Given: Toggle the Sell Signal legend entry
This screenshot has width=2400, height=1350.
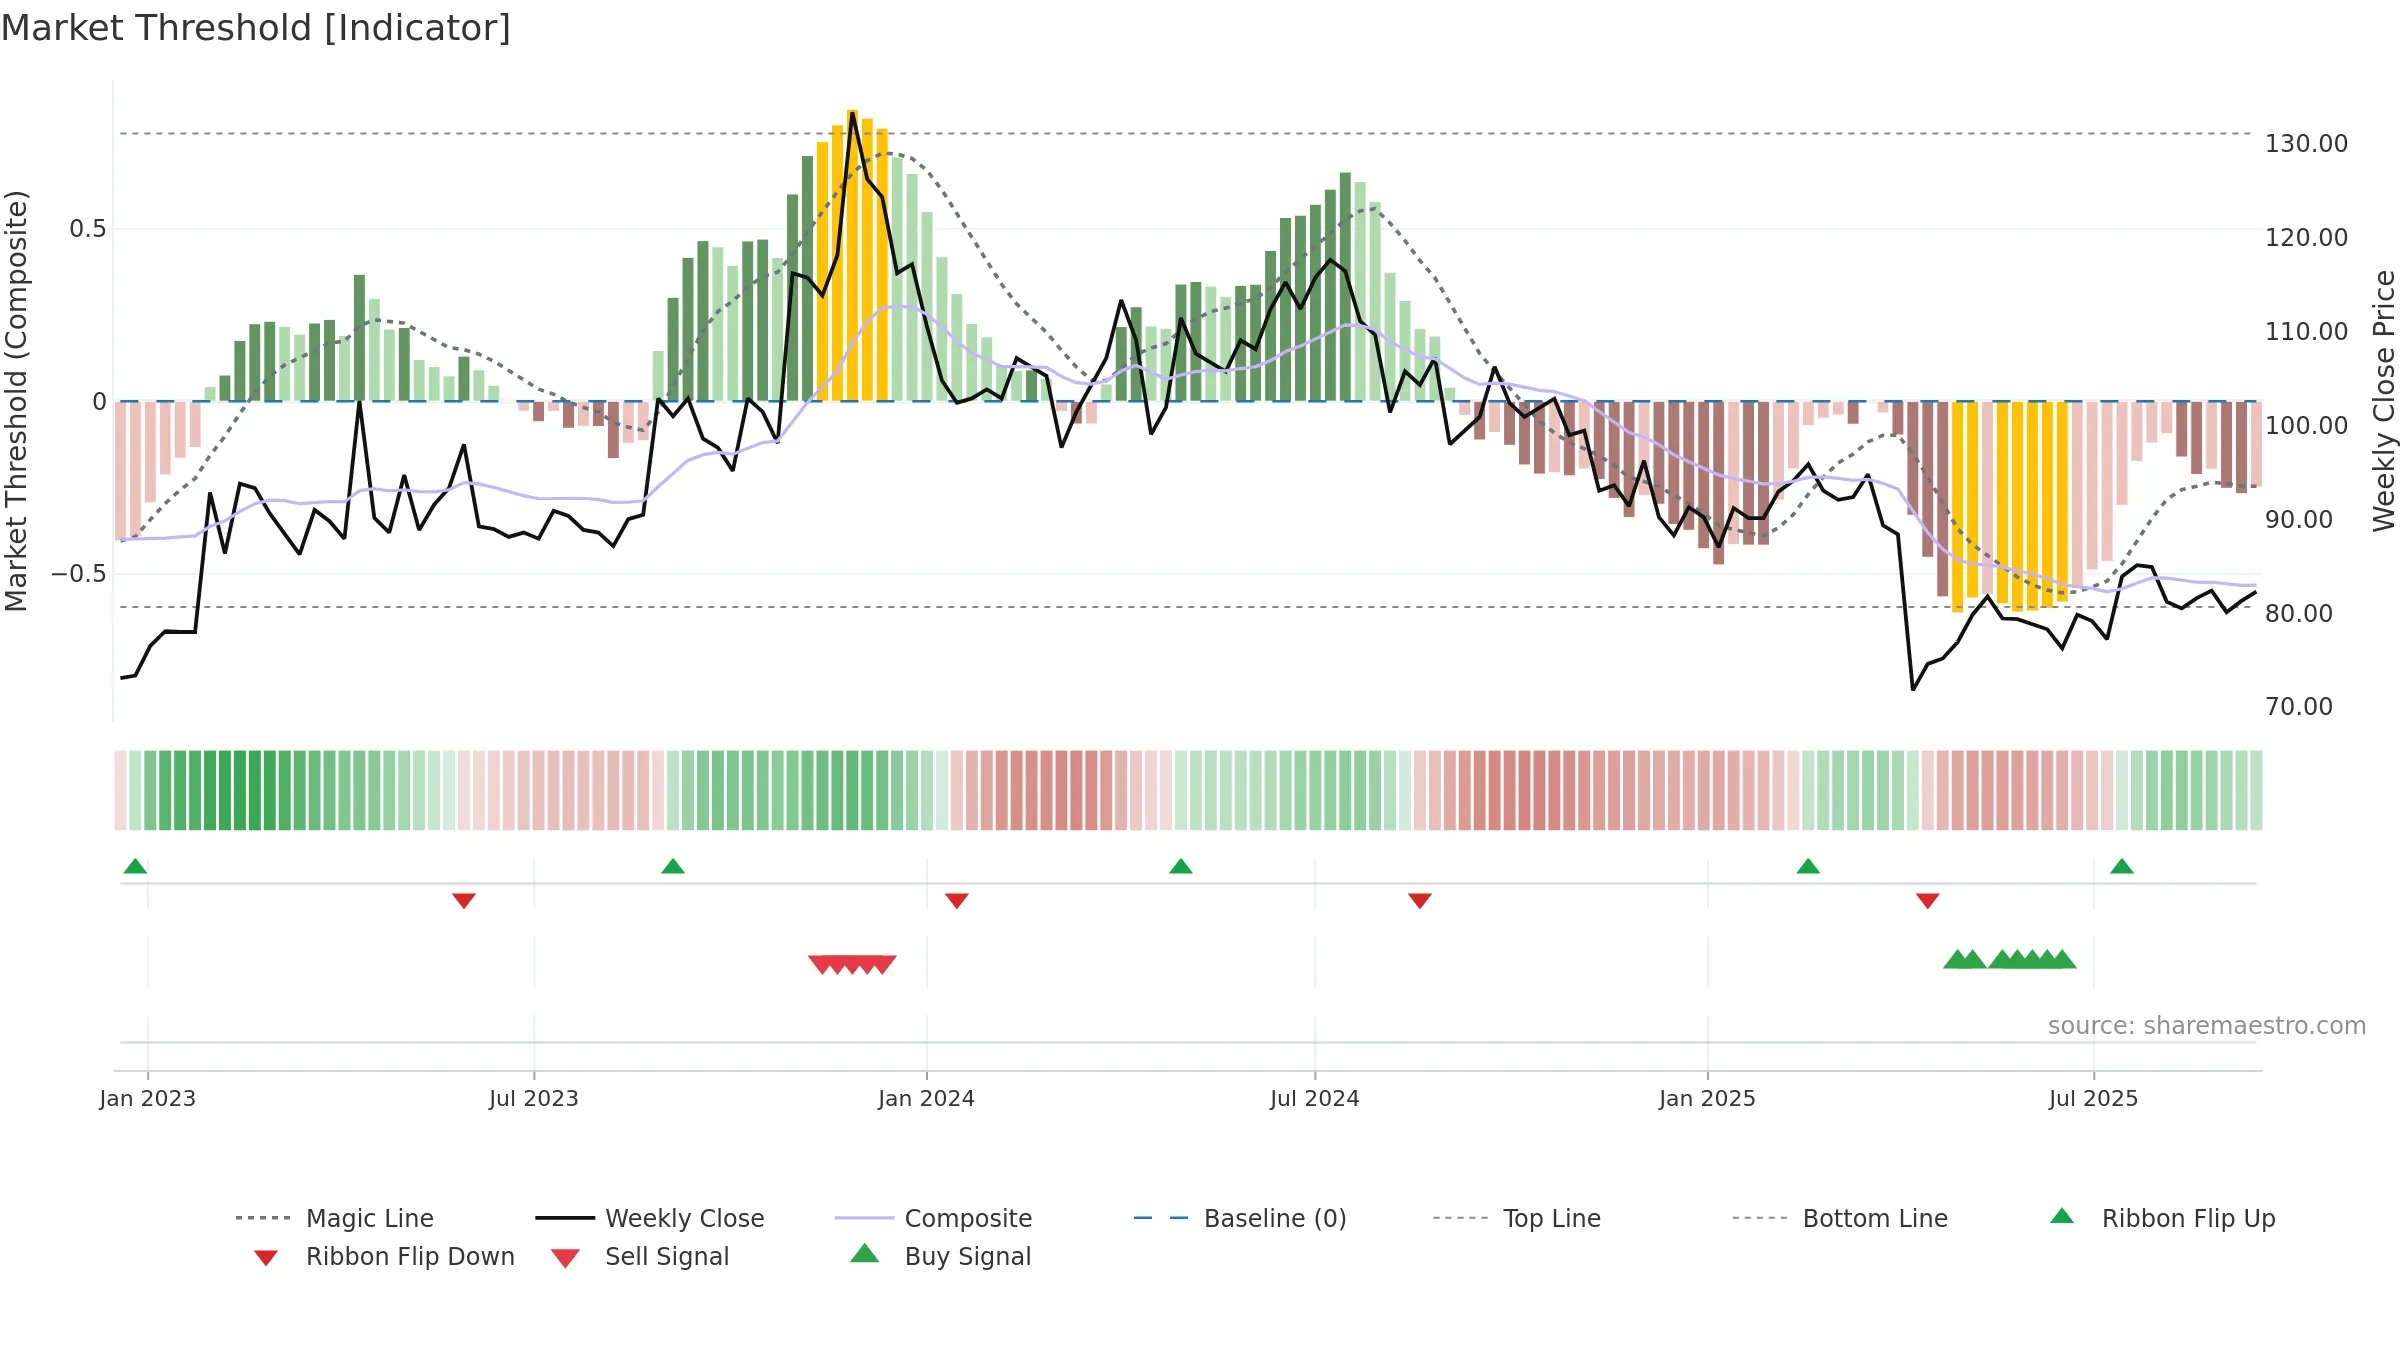Looking at the screenshot, I should 640,1256.
